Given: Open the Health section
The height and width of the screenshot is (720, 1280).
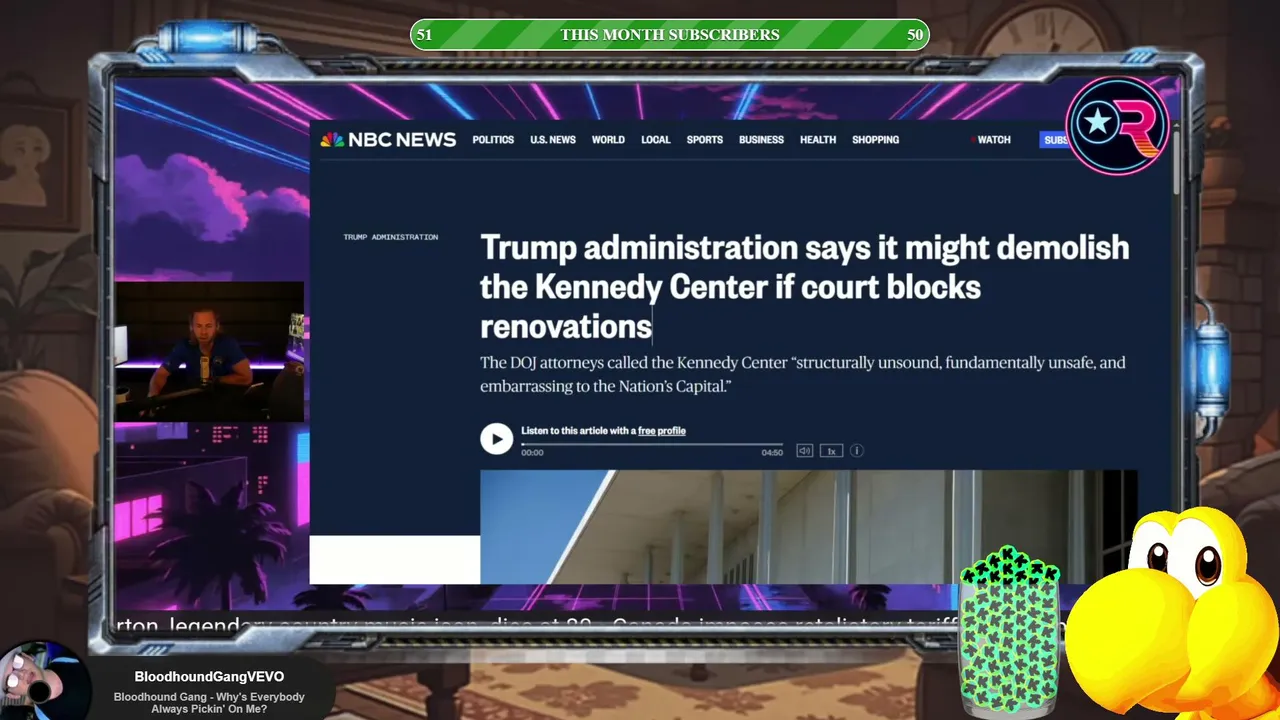Looking at the screenshot, I should click(818, 140).
